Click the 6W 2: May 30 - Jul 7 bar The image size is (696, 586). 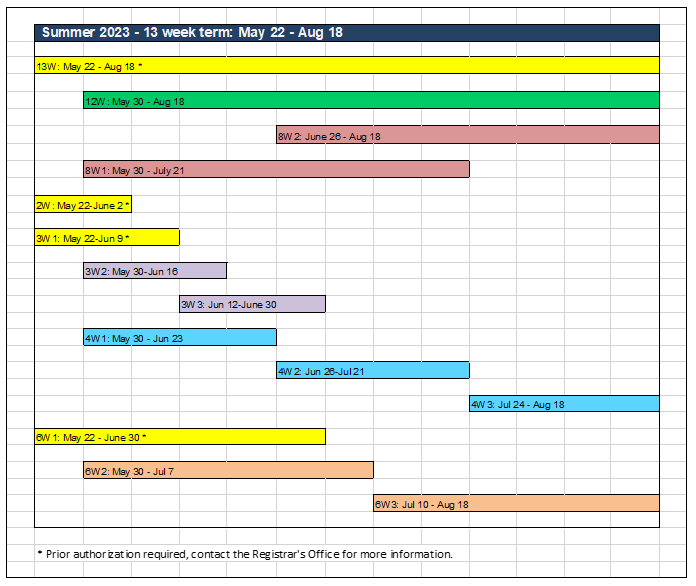[228, 470]
